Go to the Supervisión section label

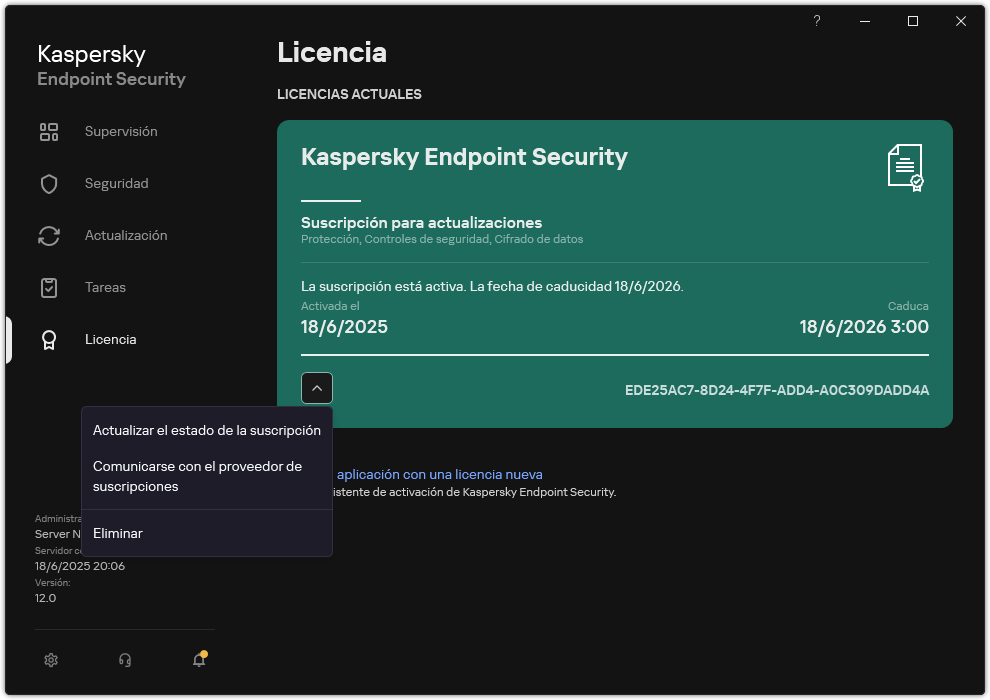(121, 131)
